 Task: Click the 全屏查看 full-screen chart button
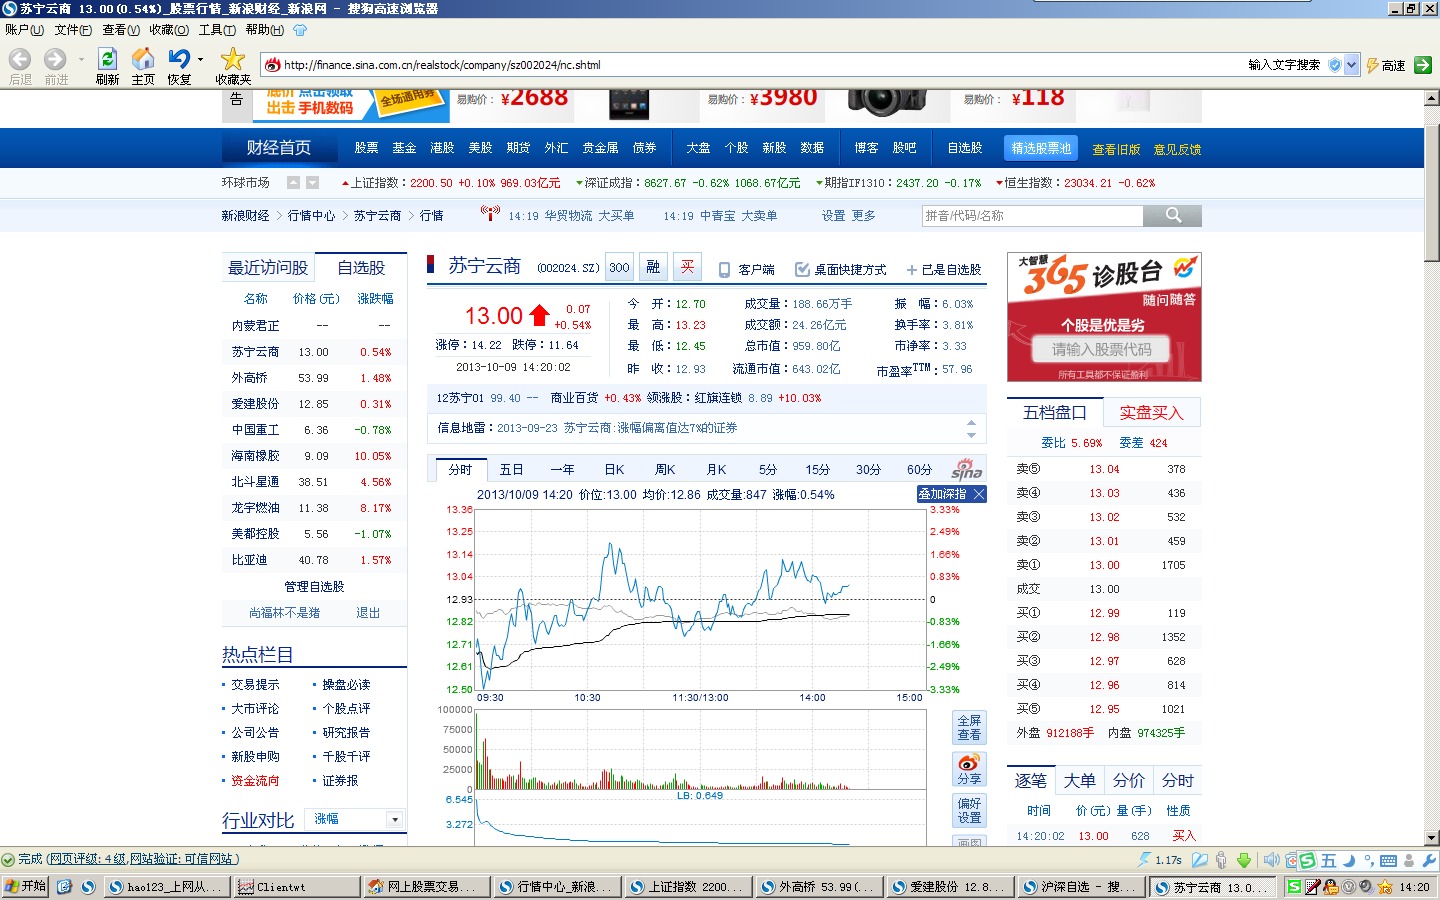[969, 727]
